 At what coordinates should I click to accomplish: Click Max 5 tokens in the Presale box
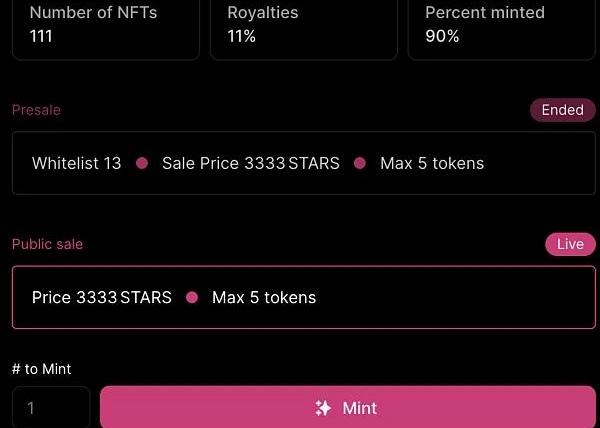click(432, 163)
